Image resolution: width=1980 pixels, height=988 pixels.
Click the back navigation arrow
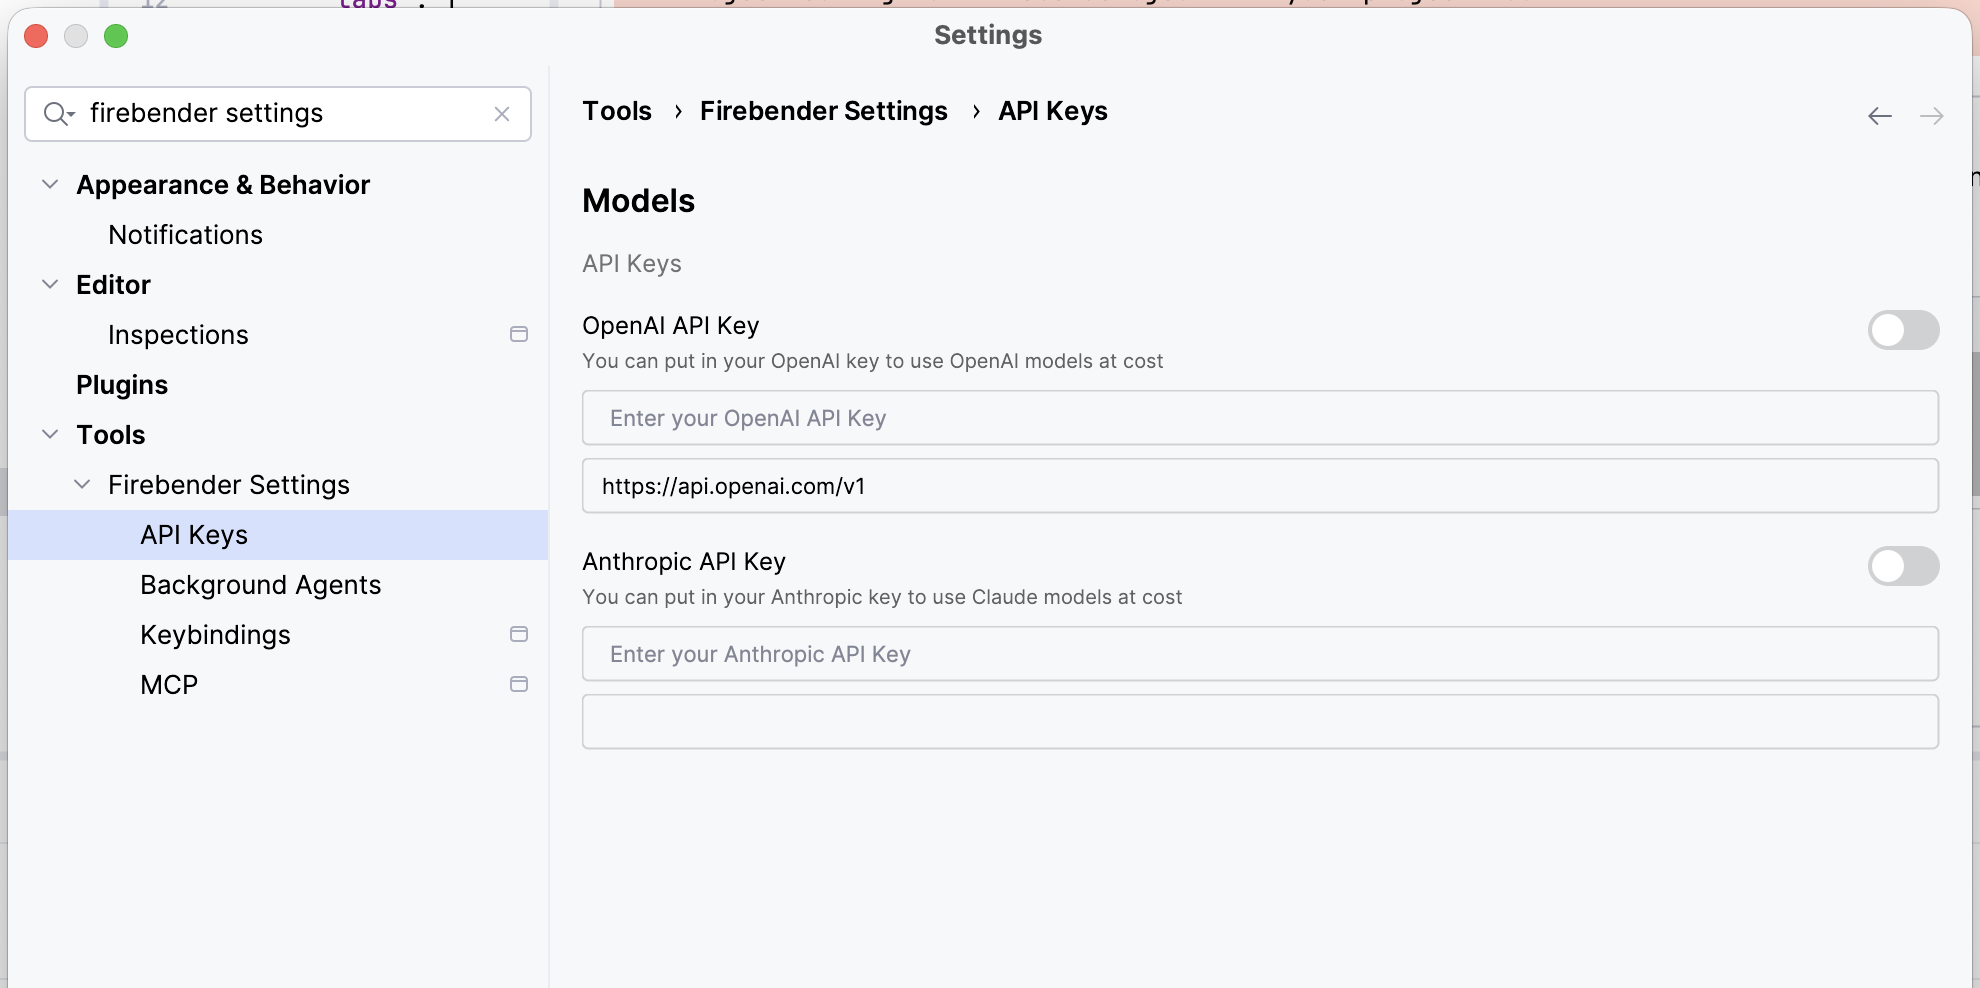[1880, 115]
